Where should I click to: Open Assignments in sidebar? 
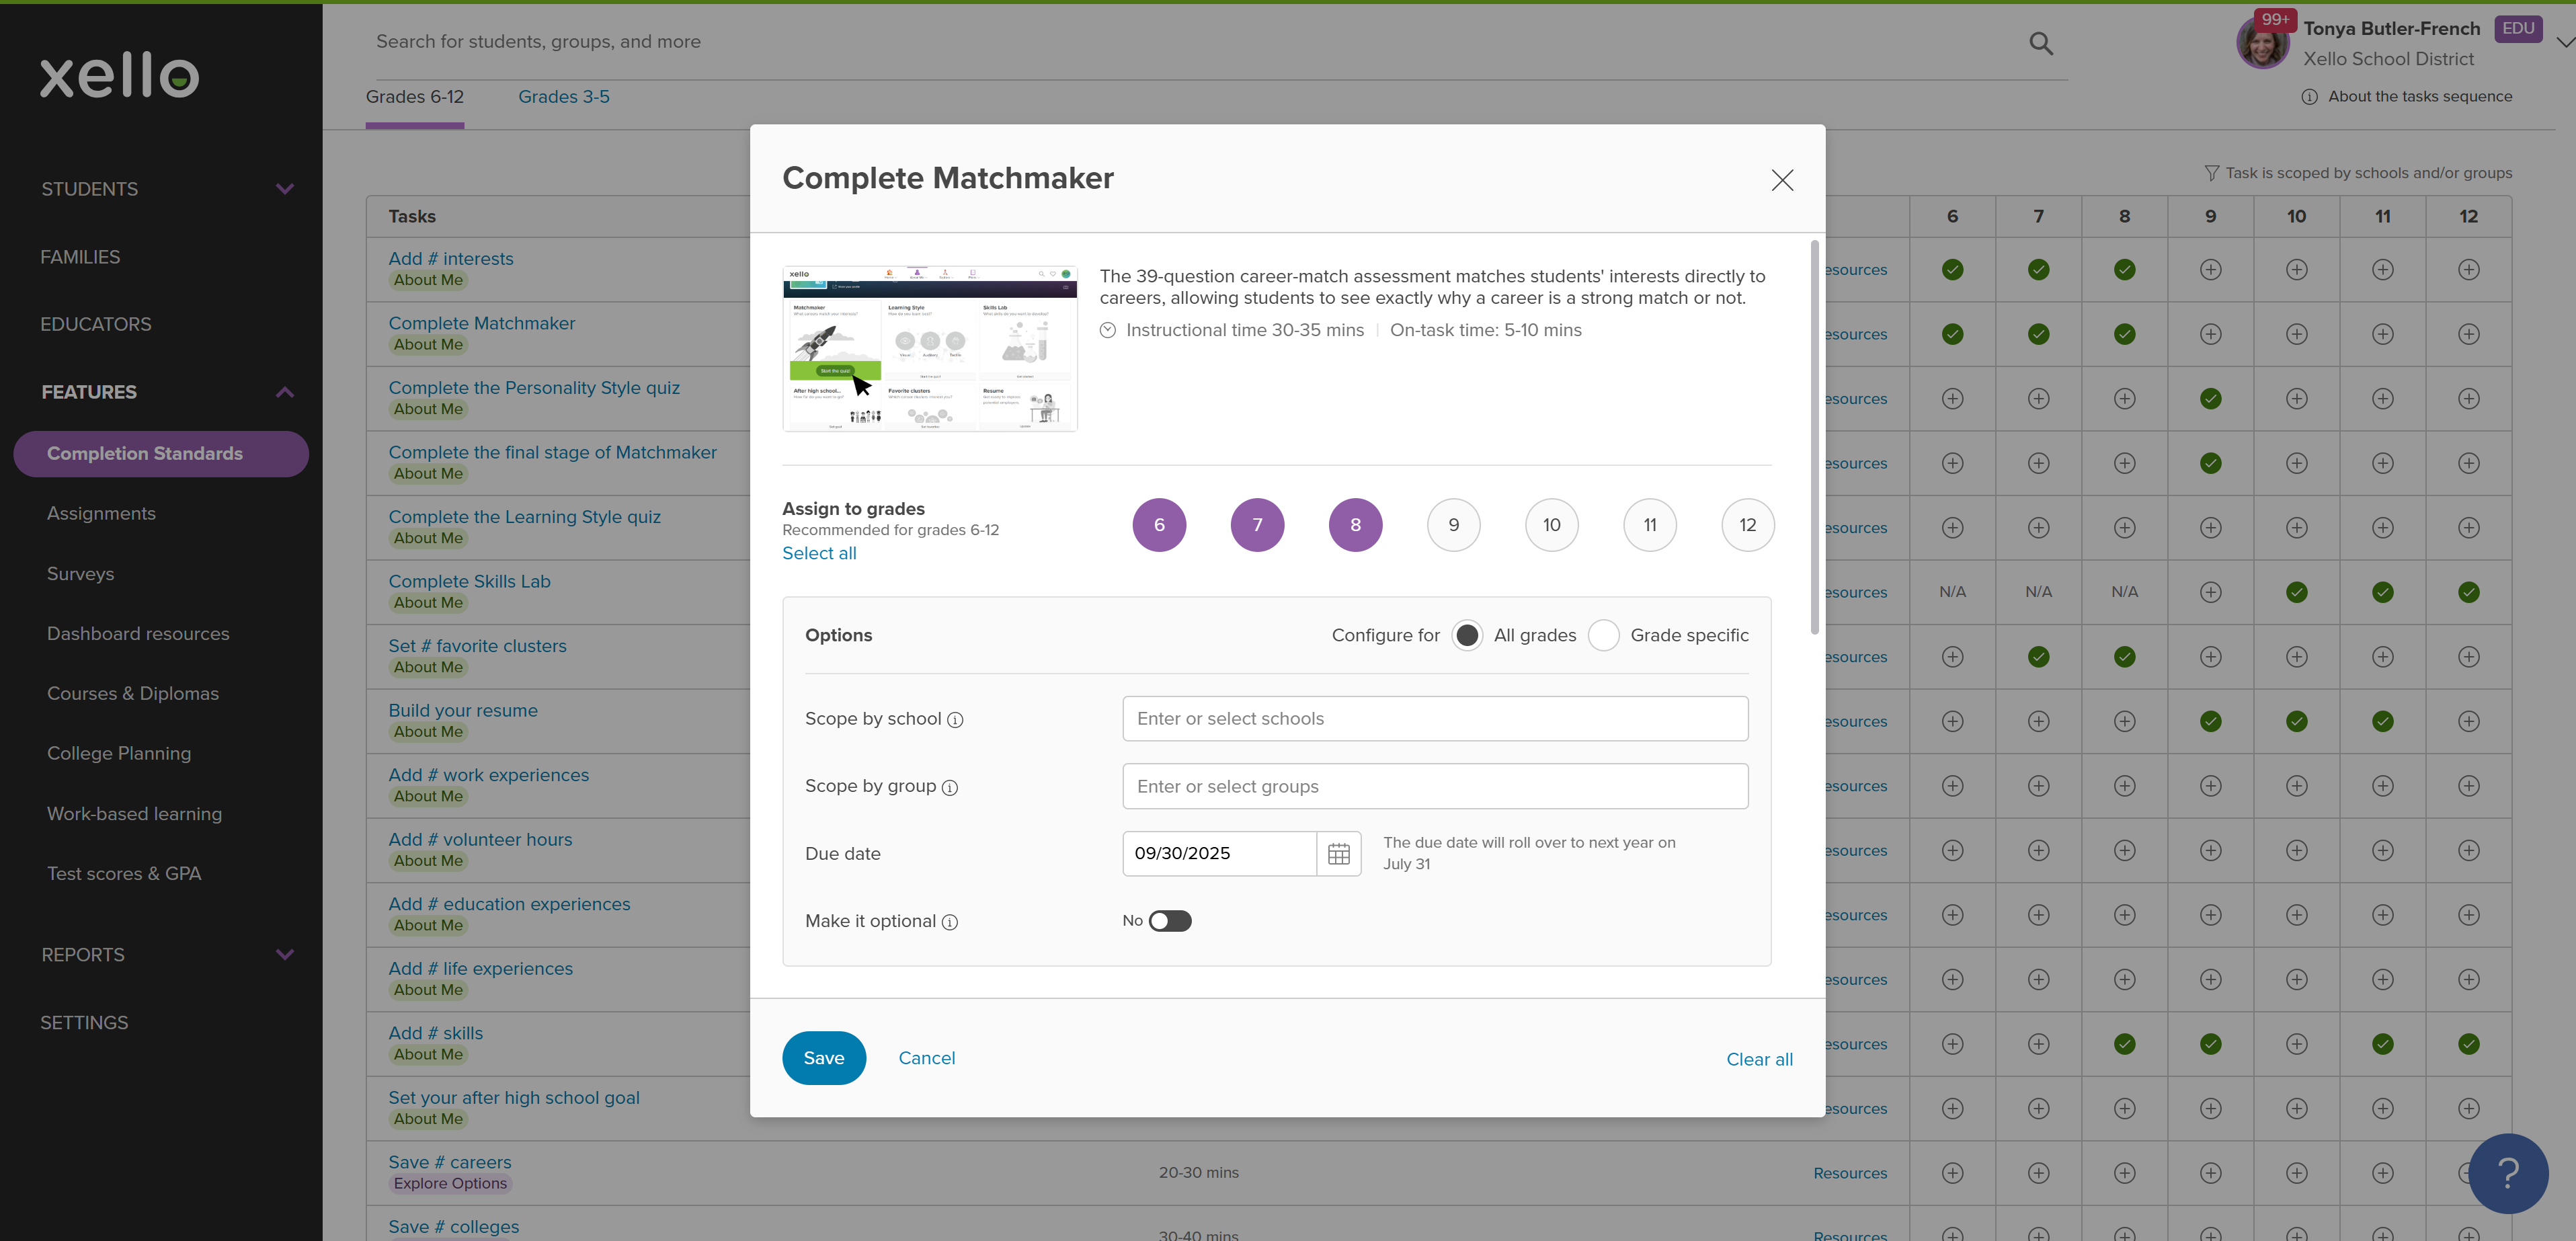point(101,514)
